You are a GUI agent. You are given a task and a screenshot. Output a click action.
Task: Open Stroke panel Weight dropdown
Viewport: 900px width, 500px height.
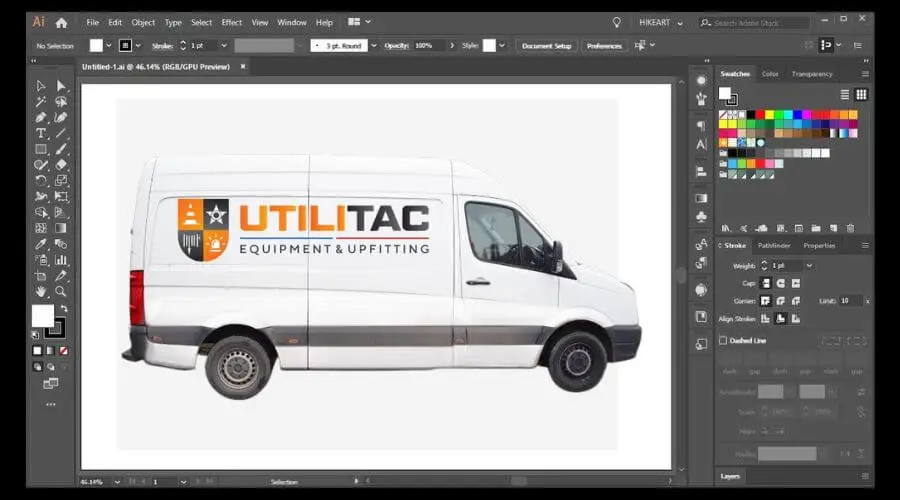pyautogui.click(x=809, y=266)
